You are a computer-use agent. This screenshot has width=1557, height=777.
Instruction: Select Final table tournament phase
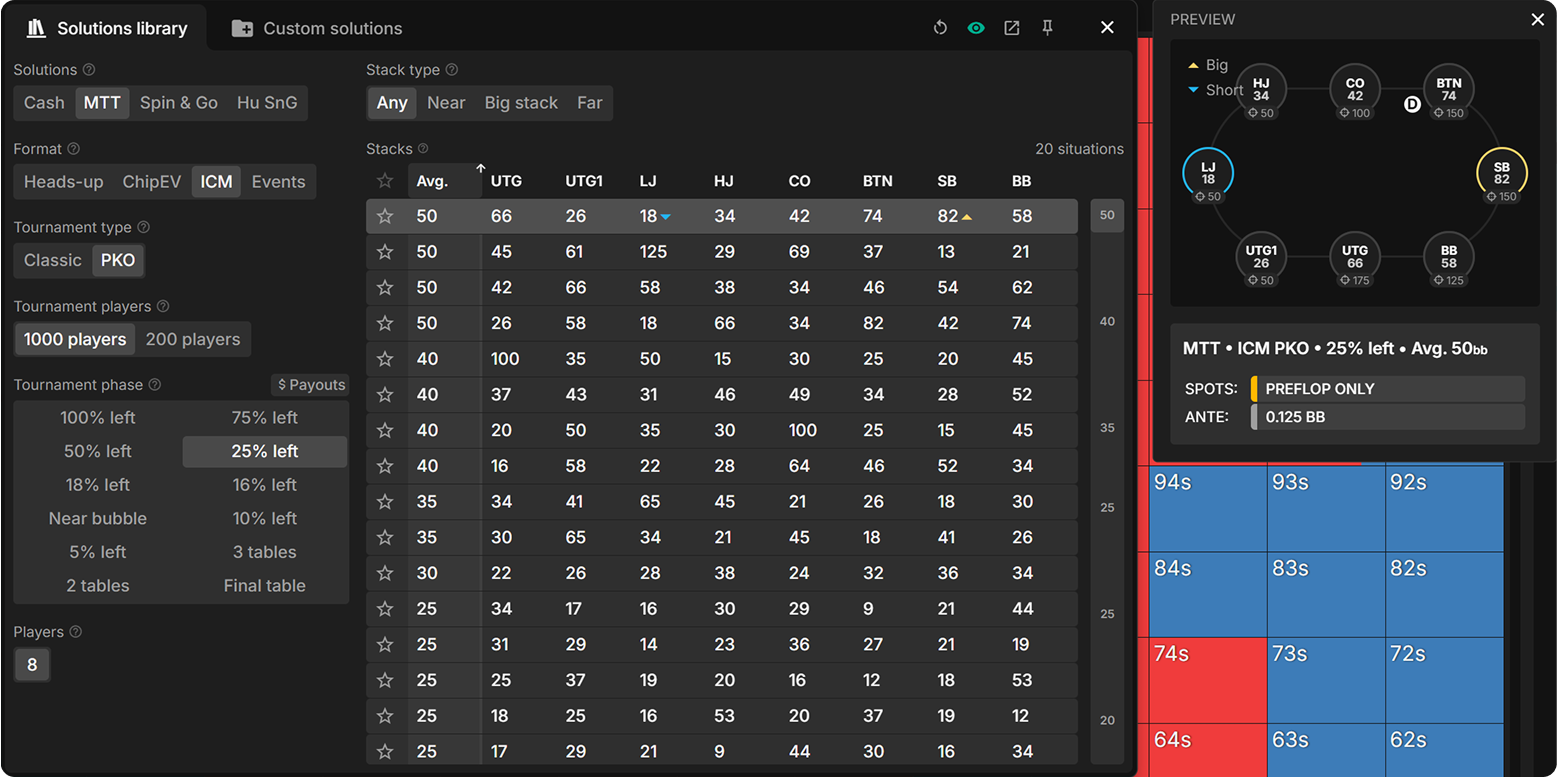[x=265, y=586]
